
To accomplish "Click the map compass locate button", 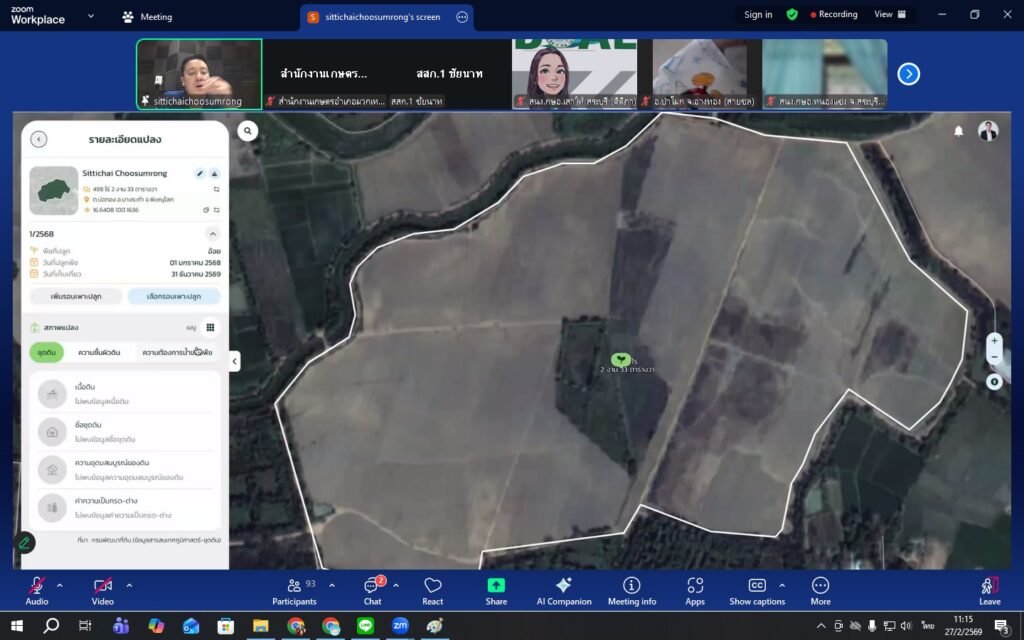I will (x=993, y=382).
